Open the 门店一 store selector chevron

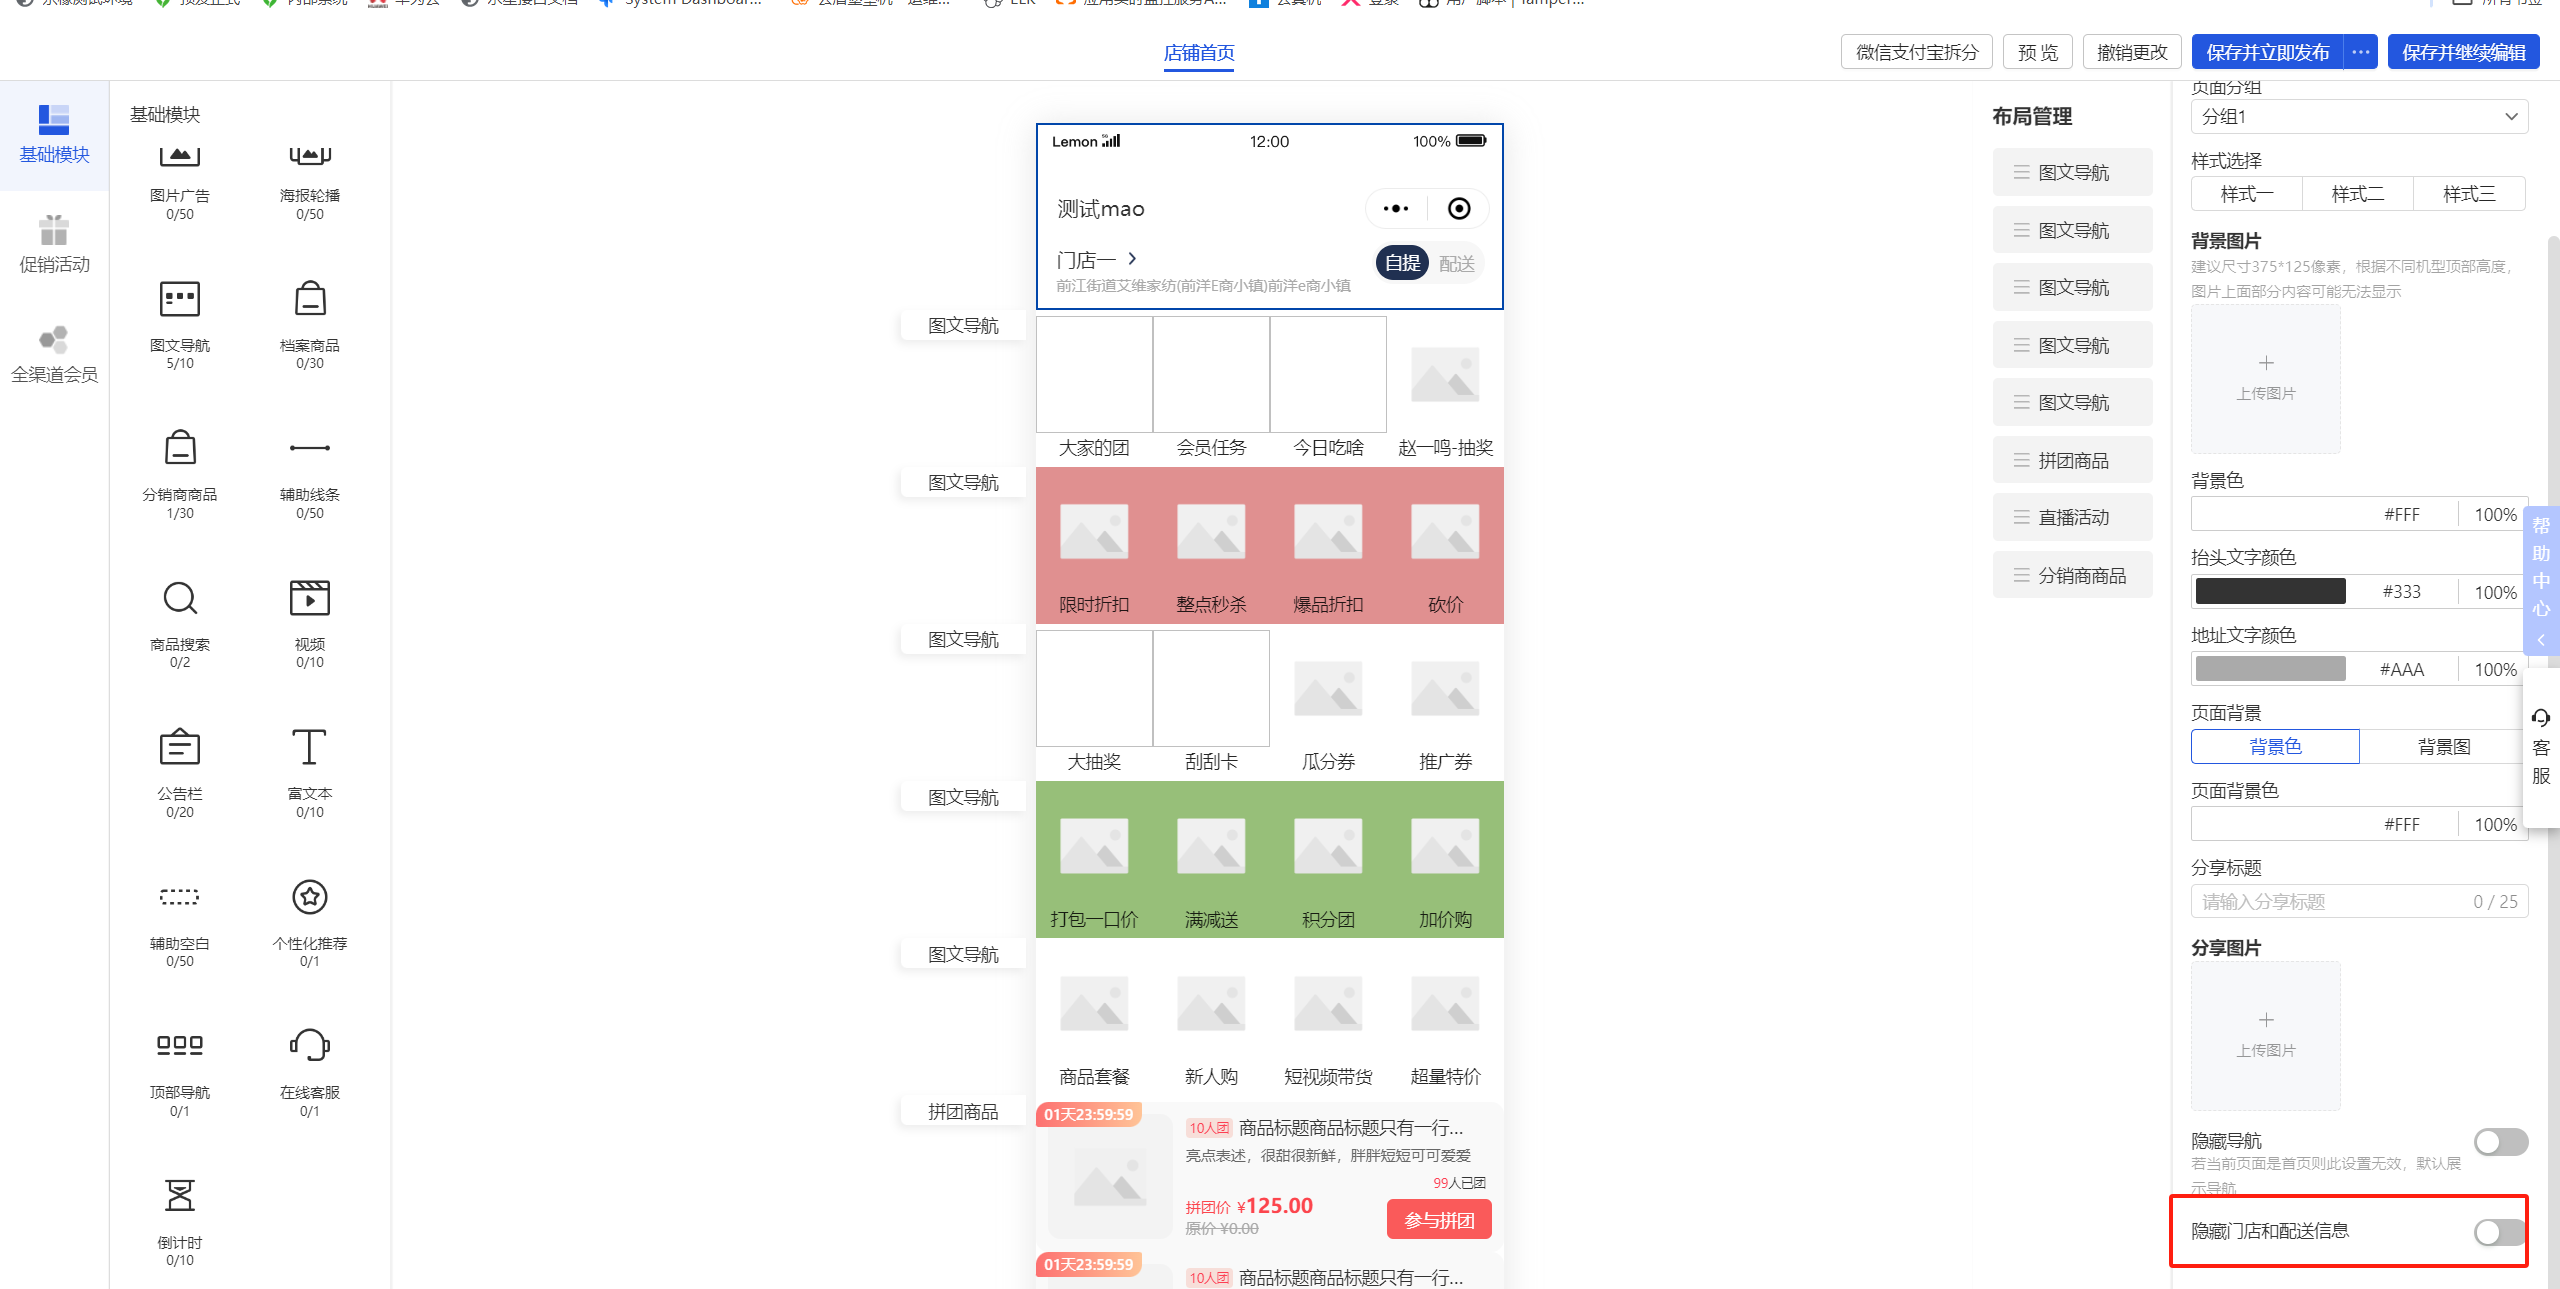(x=1133, y=259)
